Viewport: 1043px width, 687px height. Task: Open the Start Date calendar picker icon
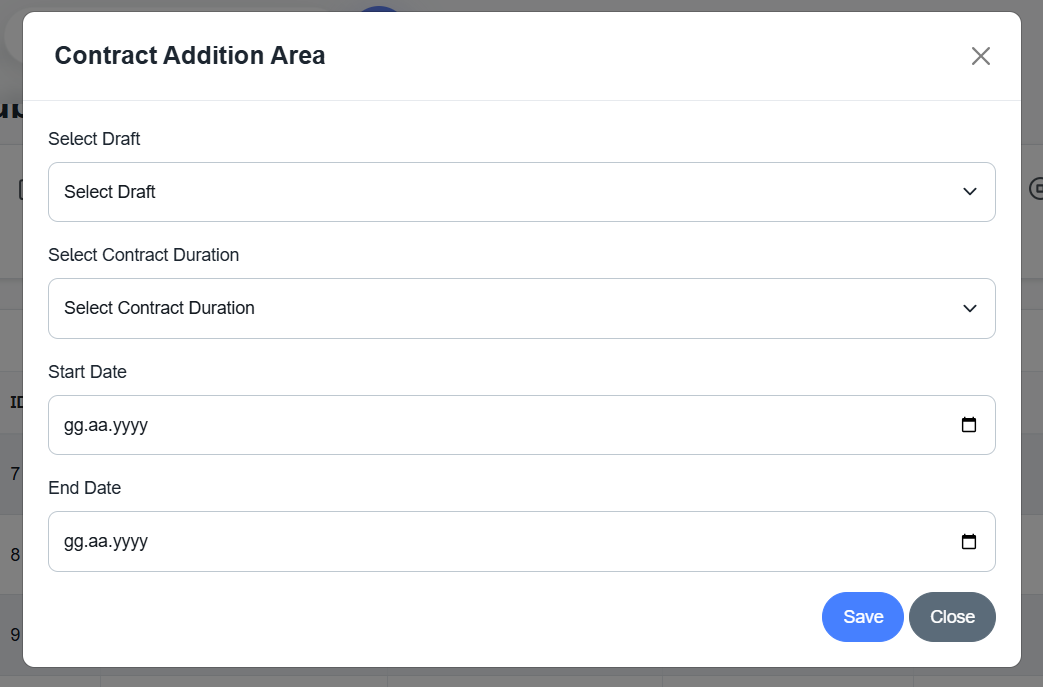pos(968,425)
